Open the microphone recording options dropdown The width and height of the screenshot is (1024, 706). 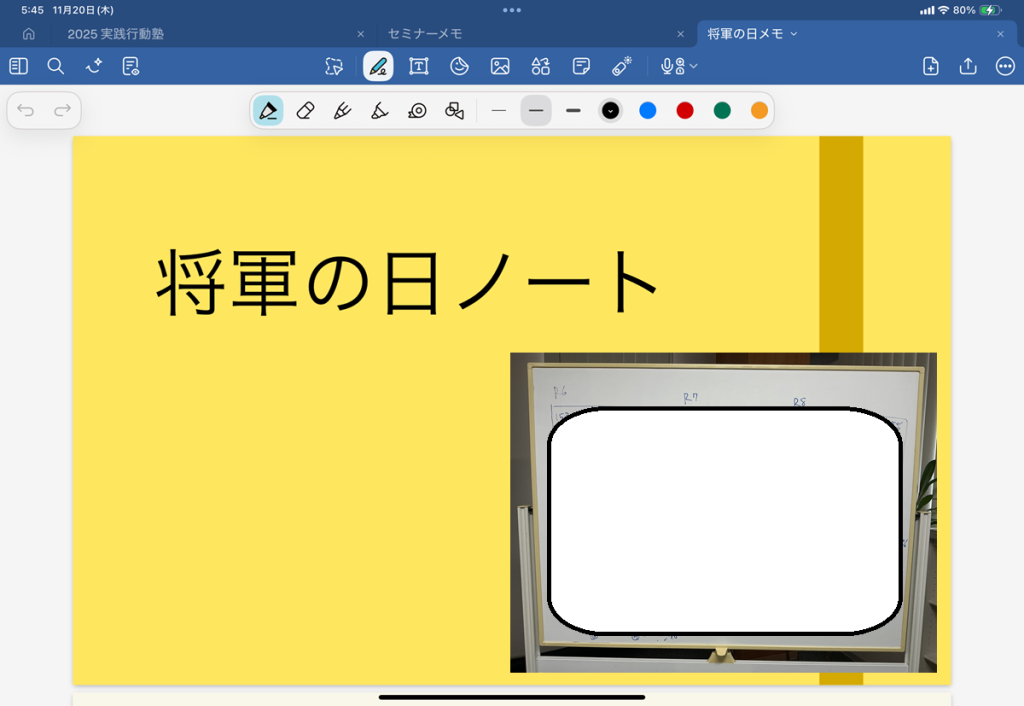[693, 66]
